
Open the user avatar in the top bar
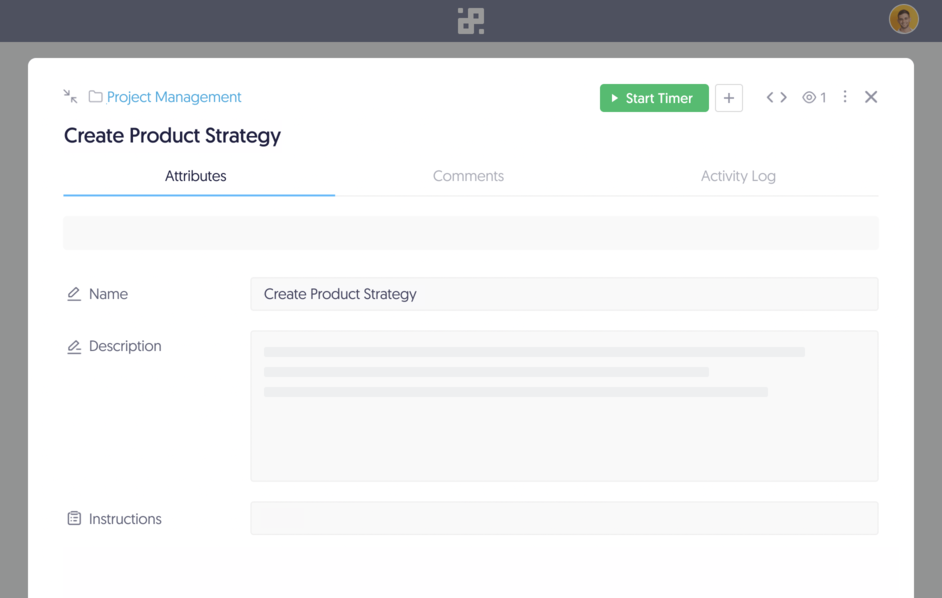pos(903,18)
